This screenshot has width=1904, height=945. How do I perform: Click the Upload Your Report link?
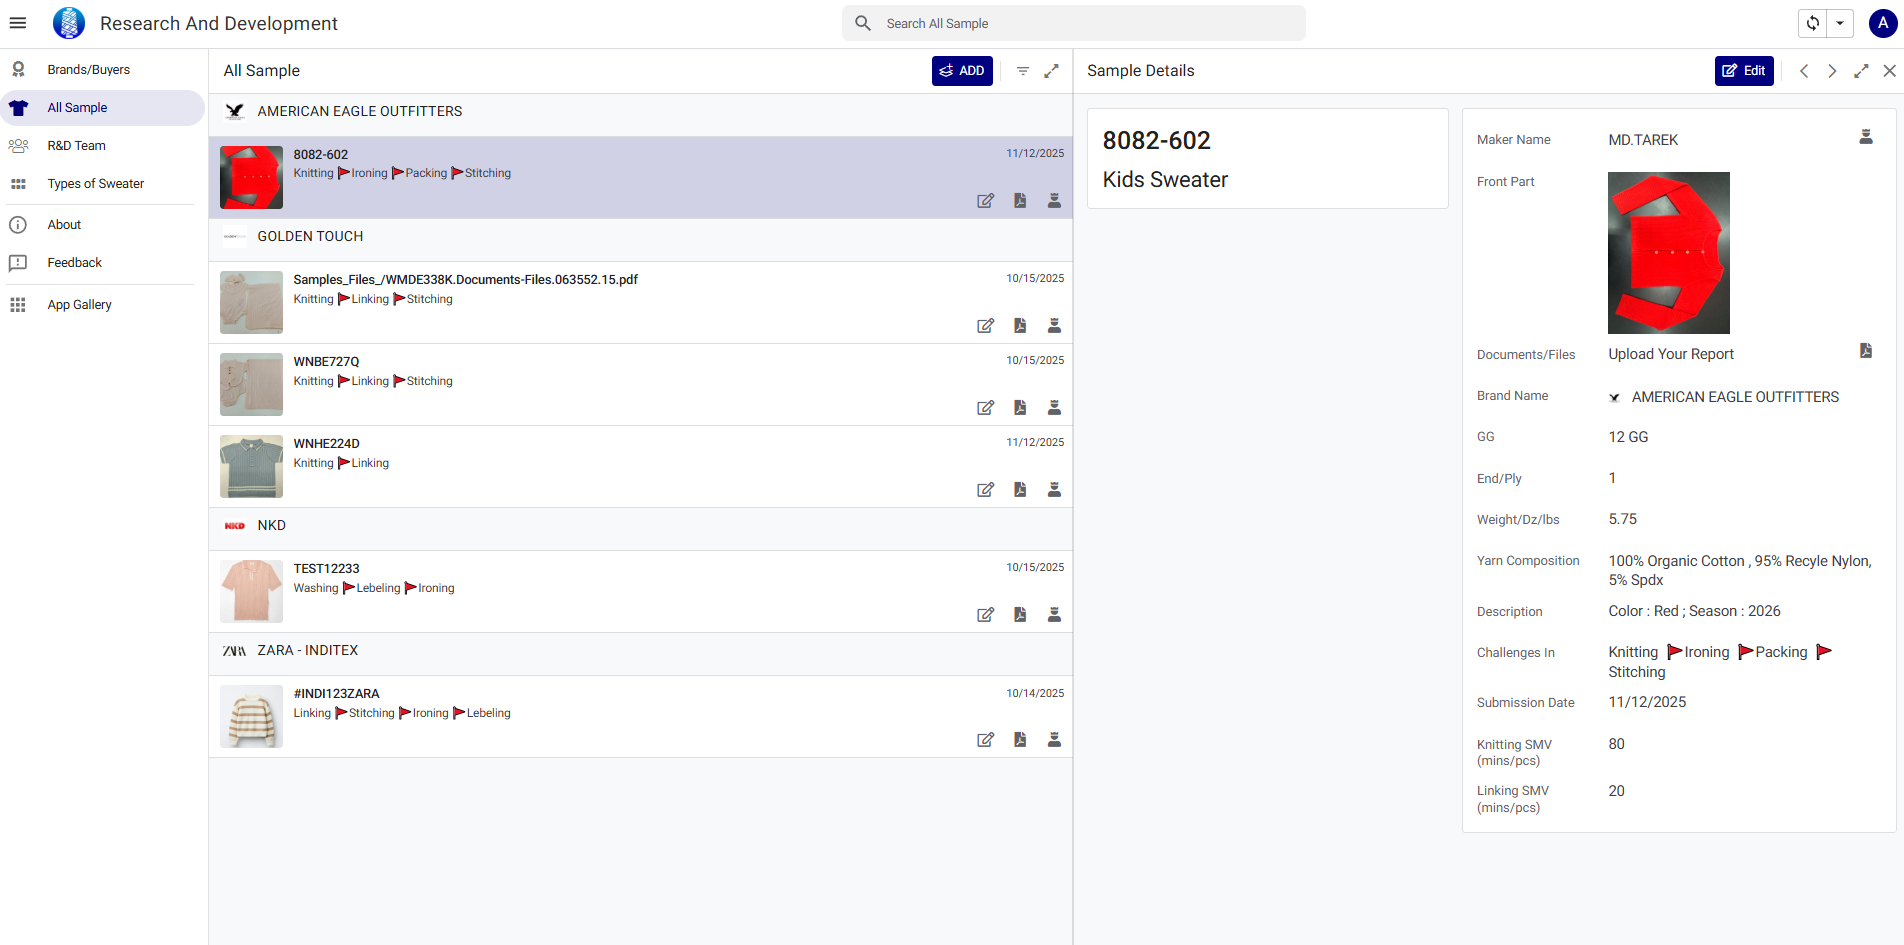(x=1671, y=354)
